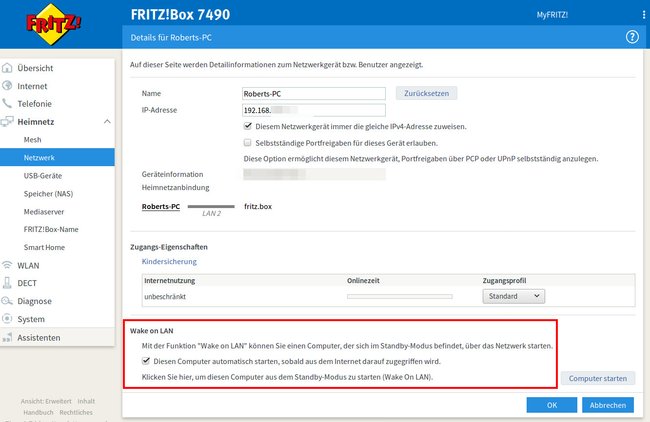Image resolution: width=650 pixels, height=422 pixels.
Task: Click into the Name input field
Action: [314, 94]
